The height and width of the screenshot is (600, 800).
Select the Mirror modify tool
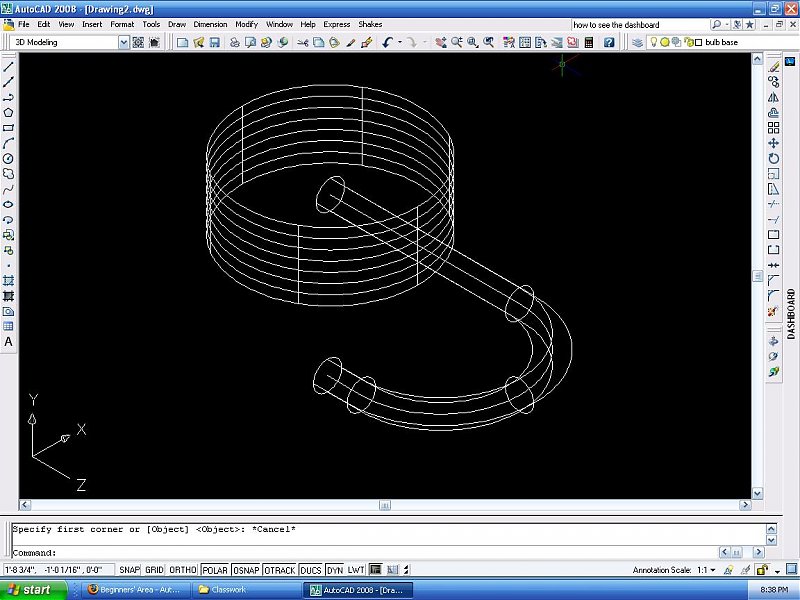tap(773, 97)
